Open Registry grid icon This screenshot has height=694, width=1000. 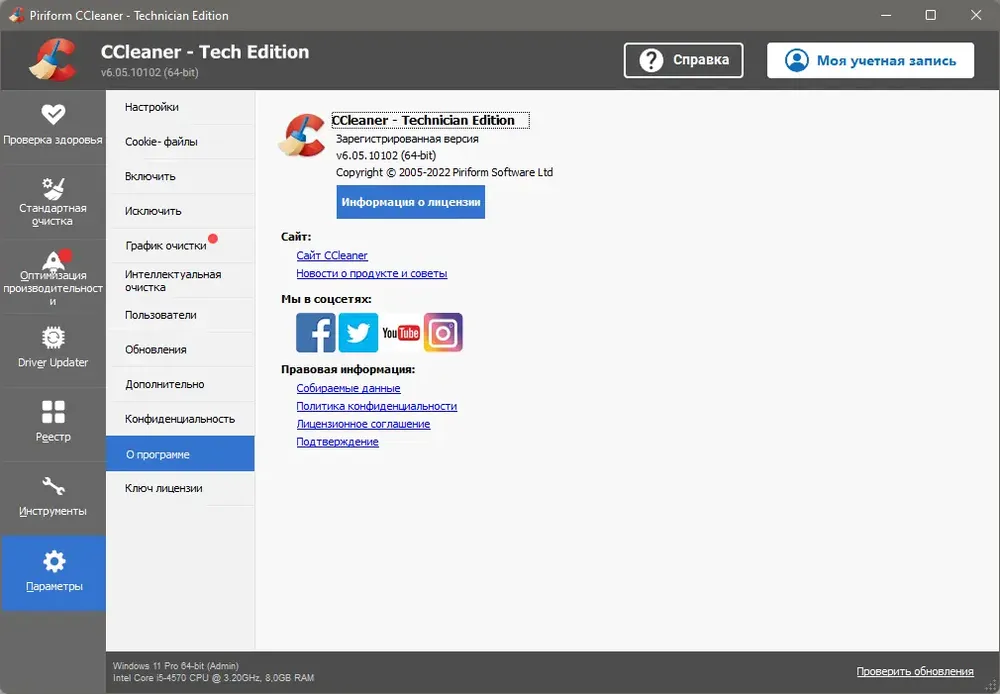pyautogui.click(x=53, y=412)
